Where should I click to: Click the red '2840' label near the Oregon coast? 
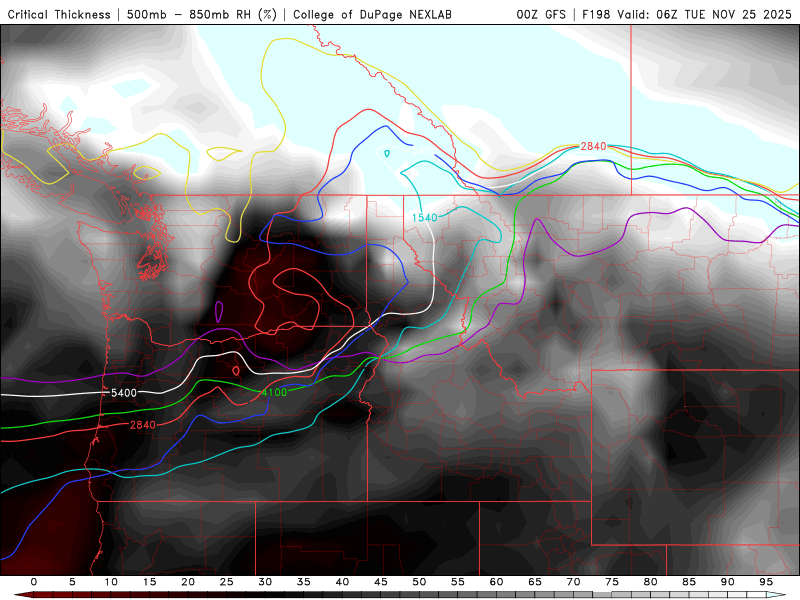point(142,425)
